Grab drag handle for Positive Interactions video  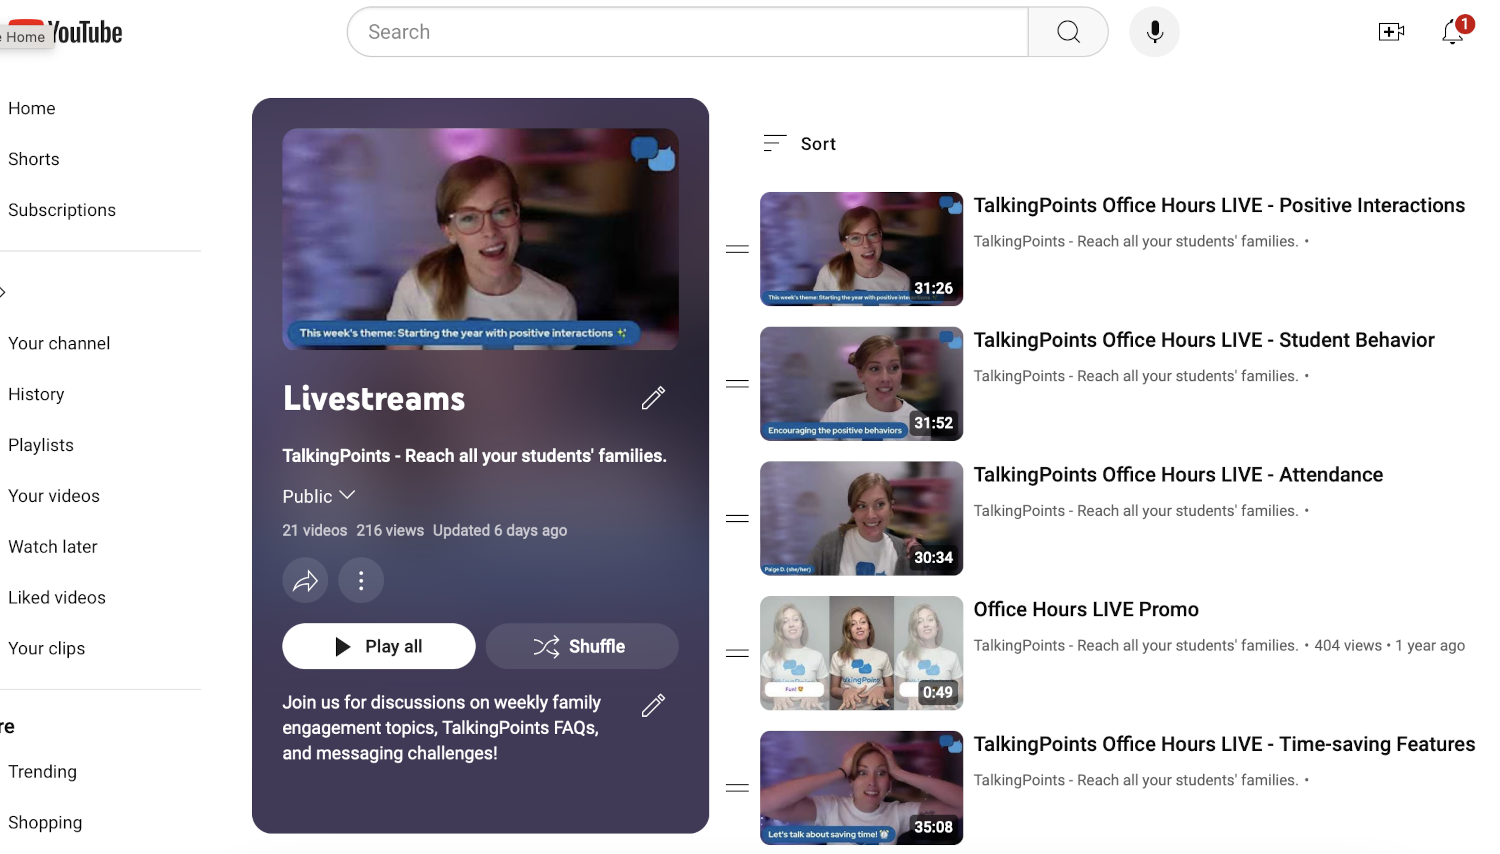[737, 249]
